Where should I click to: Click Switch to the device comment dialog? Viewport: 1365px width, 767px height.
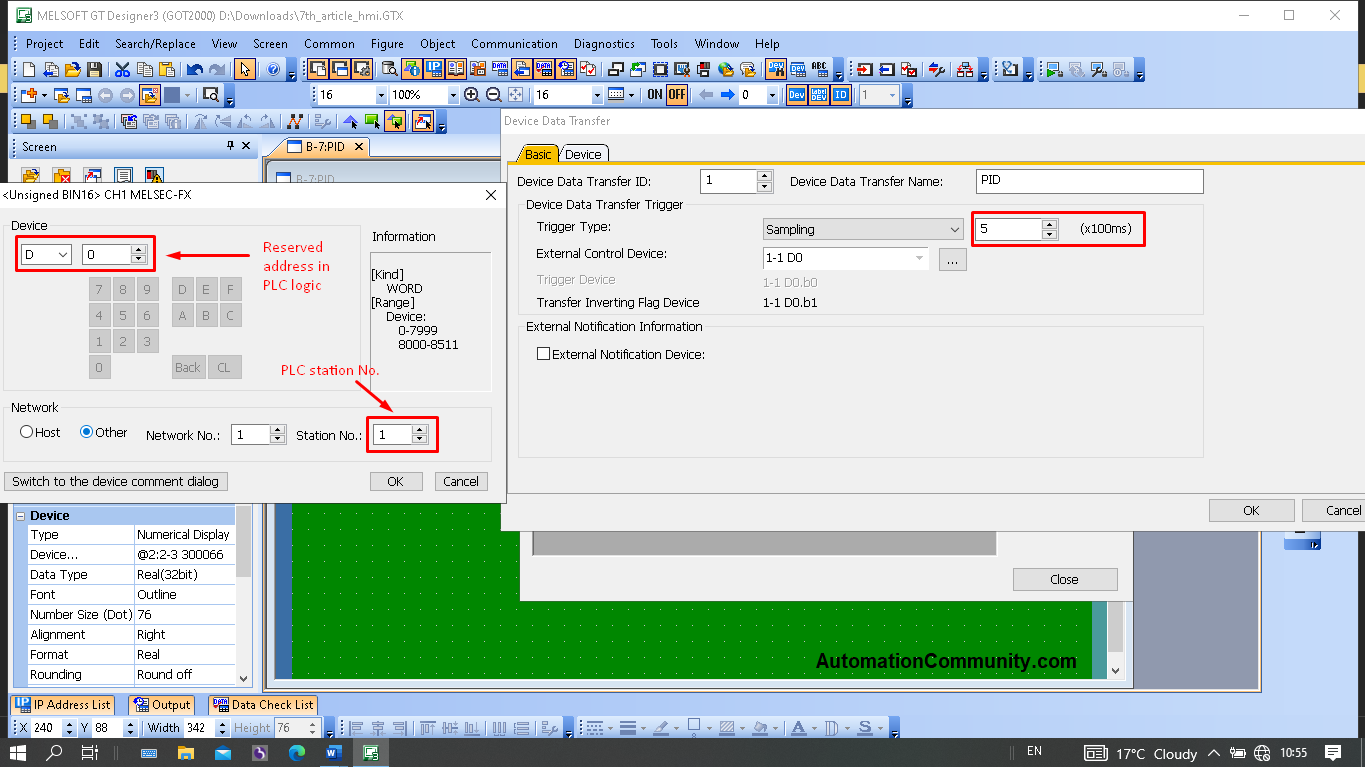tap(116, 481)
